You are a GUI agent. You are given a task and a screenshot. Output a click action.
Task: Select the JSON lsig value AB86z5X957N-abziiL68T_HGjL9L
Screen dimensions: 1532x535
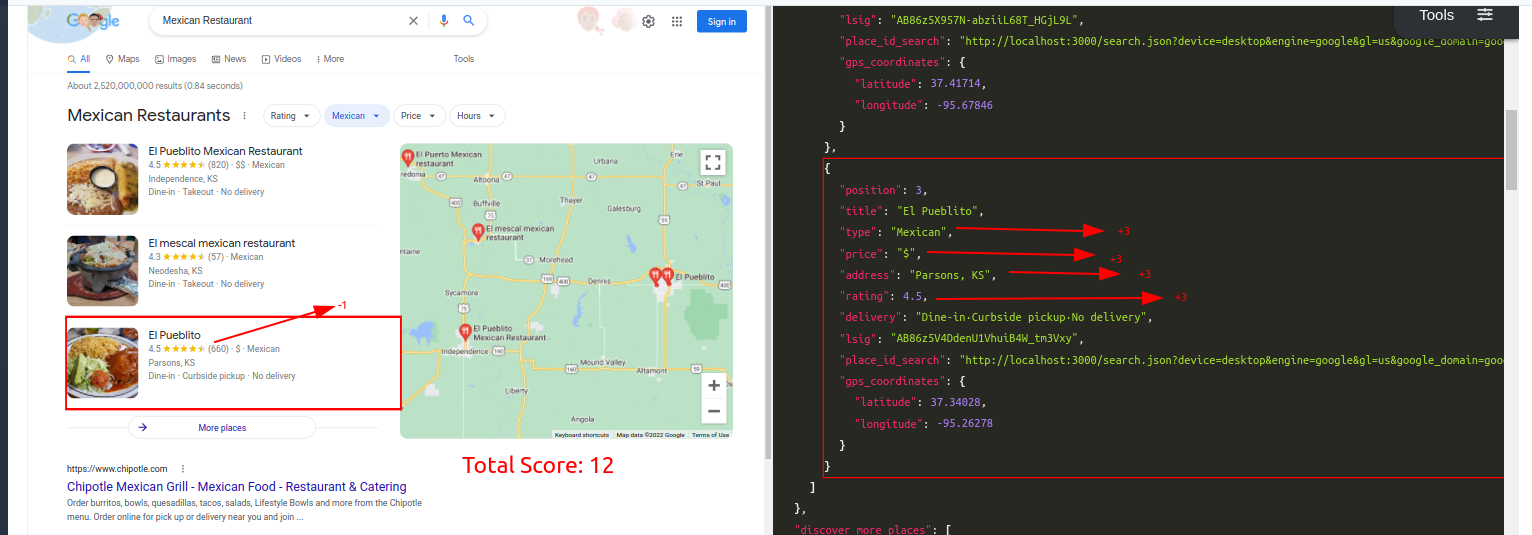click(986, 20)
